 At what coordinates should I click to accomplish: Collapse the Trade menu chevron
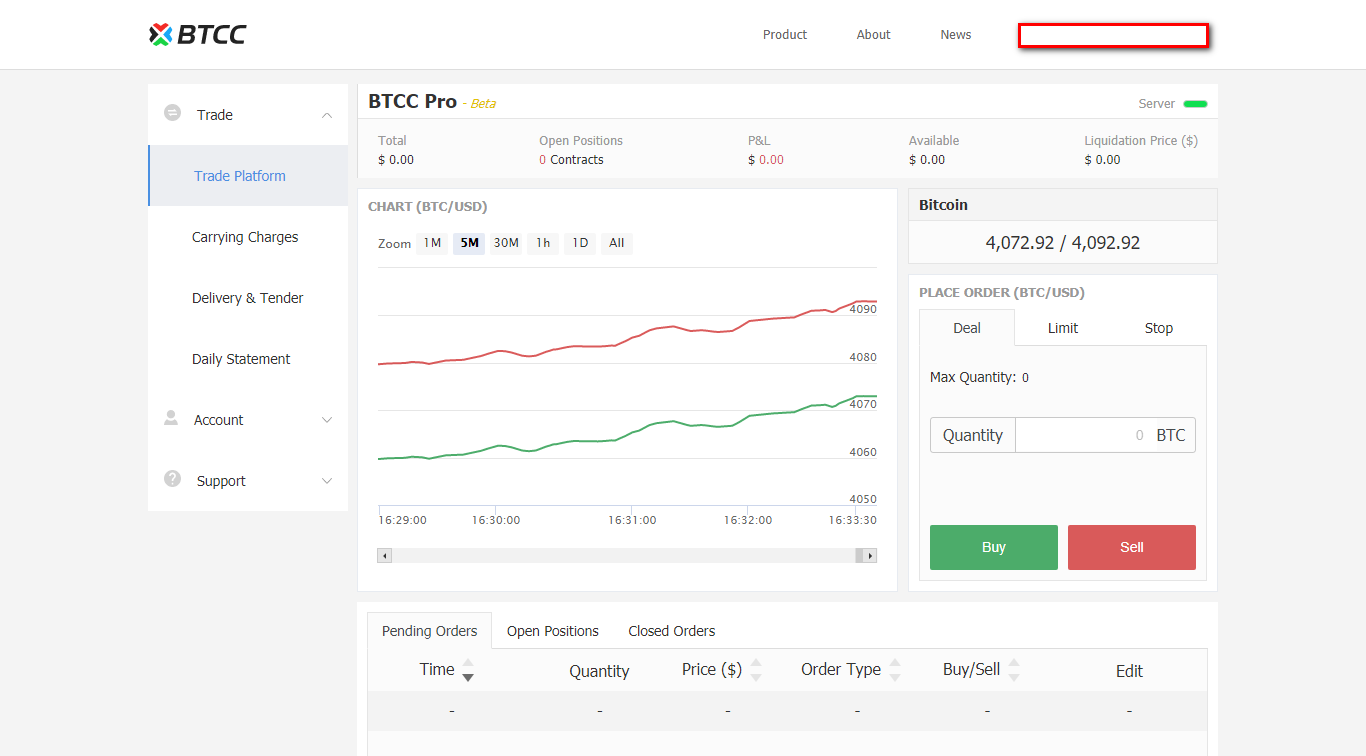[327, 115]
